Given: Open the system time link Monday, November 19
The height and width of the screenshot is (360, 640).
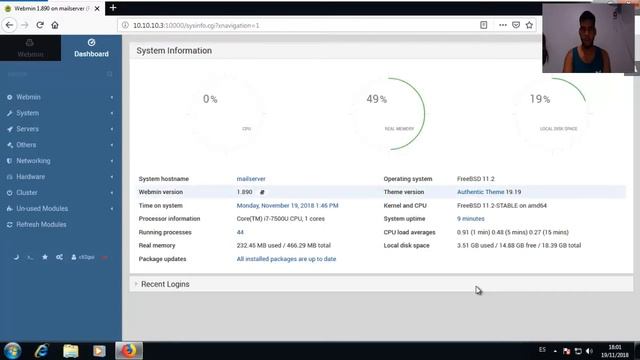Looking at the screenshot, I should point(287,205).
